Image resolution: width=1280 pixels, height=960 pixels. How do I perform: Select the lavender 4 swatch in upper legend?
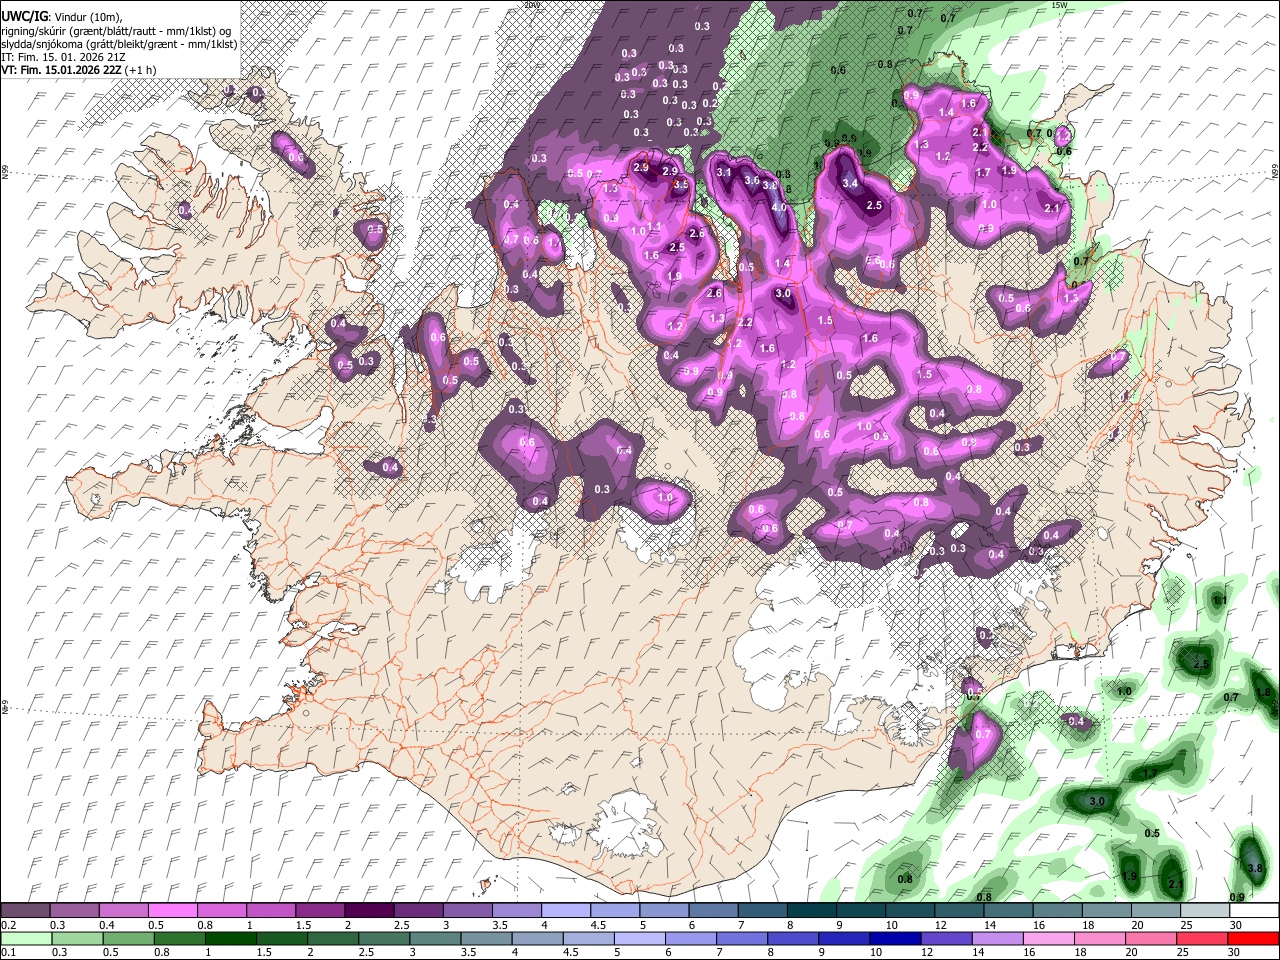[x=566, y=911]
